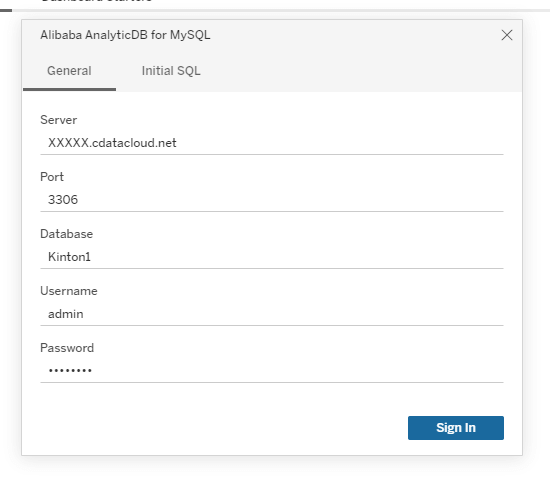Focus the masked Password field

(x=272, y=371)
